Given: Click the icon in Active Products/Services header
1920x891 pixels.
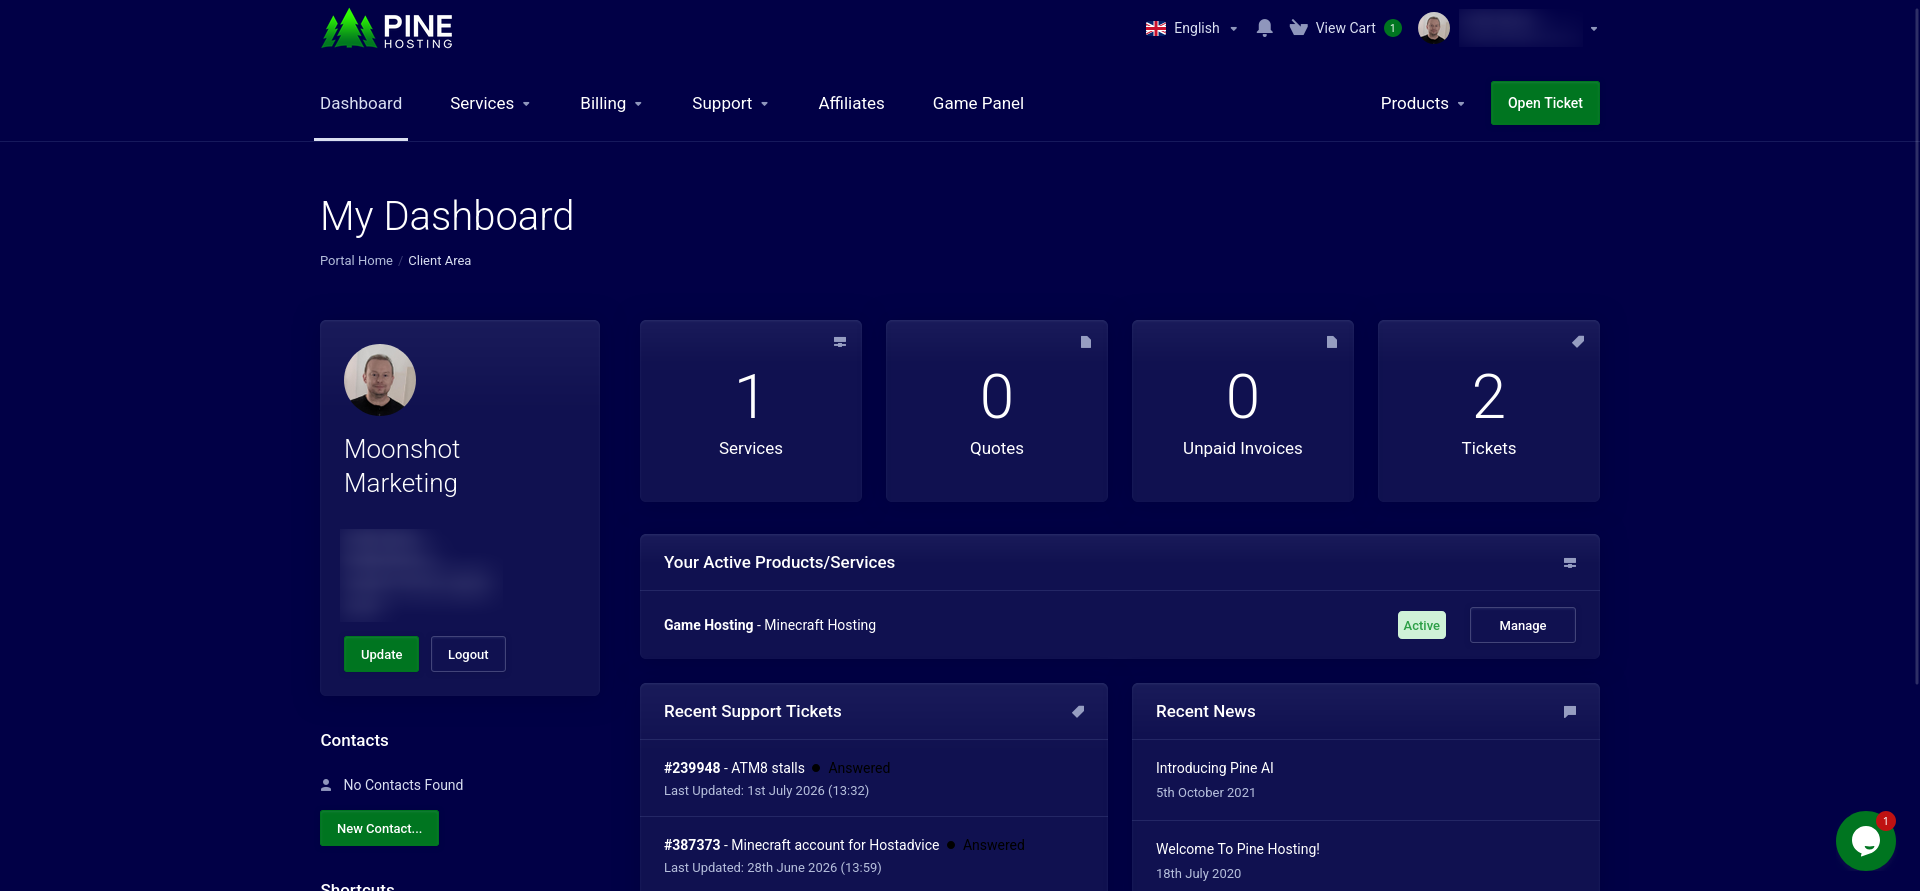Looking at the screenshot, I should click(1570, 563).
